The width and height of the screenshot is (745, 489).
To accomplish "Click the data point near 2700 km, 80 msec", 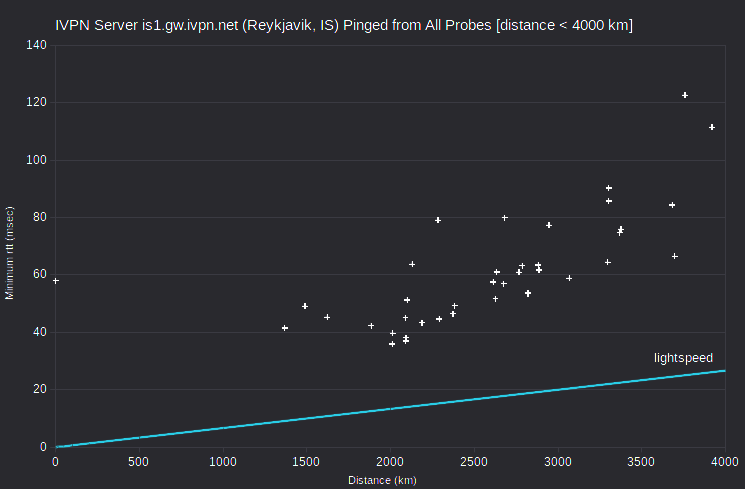I will click(x=505, y=218).
